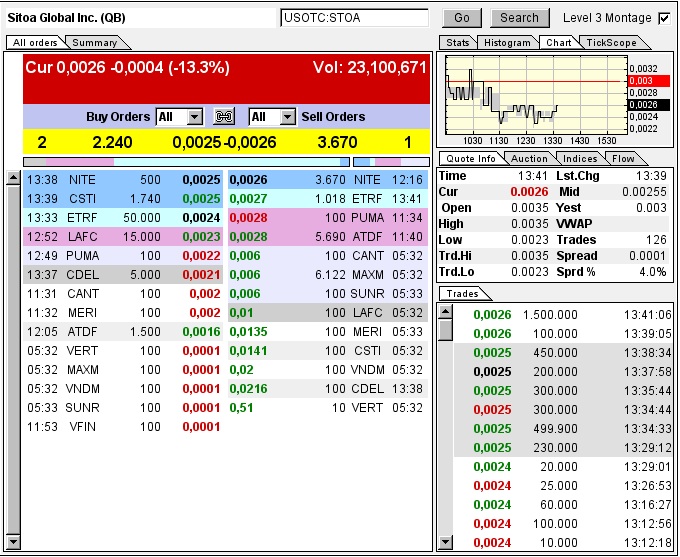Image resolution: width=680 pixels, height=557 pixels.
Task: Select the ETRF buy order of 50.000
Action: coord(123,218)
